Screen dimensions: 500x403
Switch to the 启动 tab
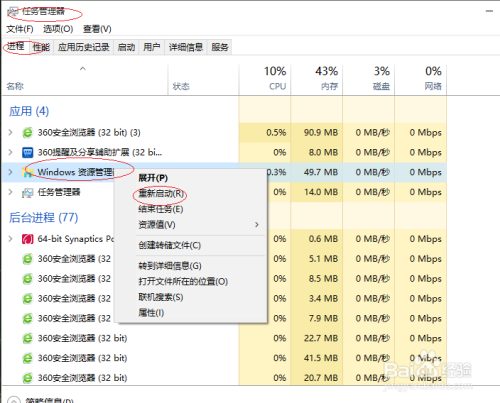pyautogui.click(x=126, y=47)
